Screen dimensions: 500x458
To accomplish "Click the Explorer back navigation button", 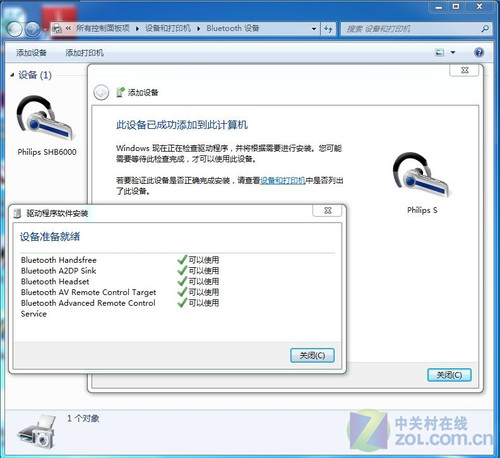I will [x=14, y=29].
